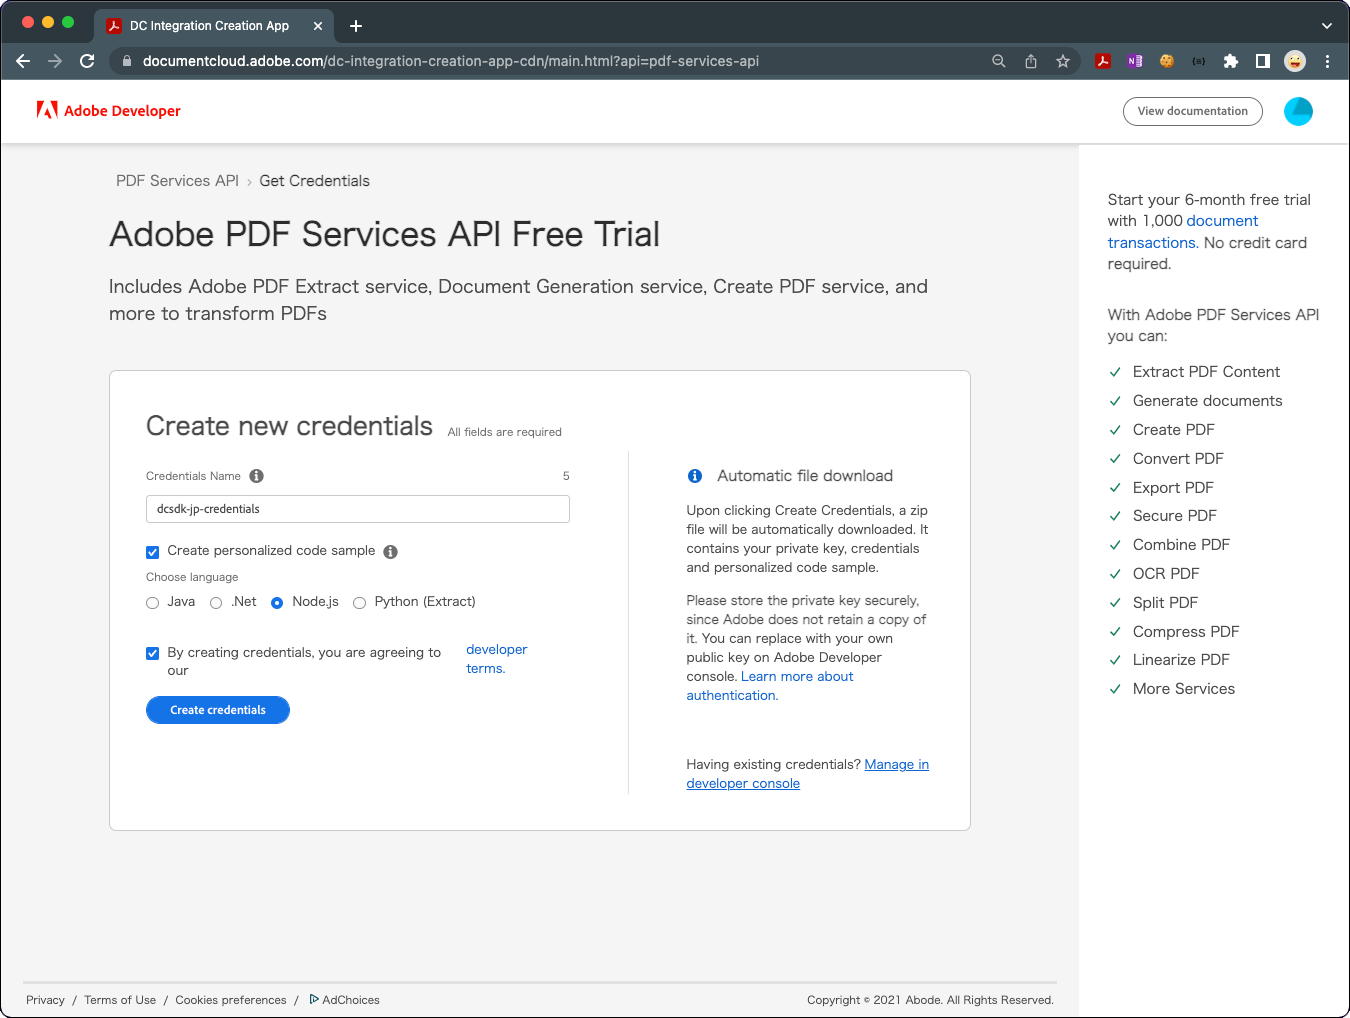Uncheck Create personalized code sample
The image size is (1350, 1018).
click(x=152, y=551)
